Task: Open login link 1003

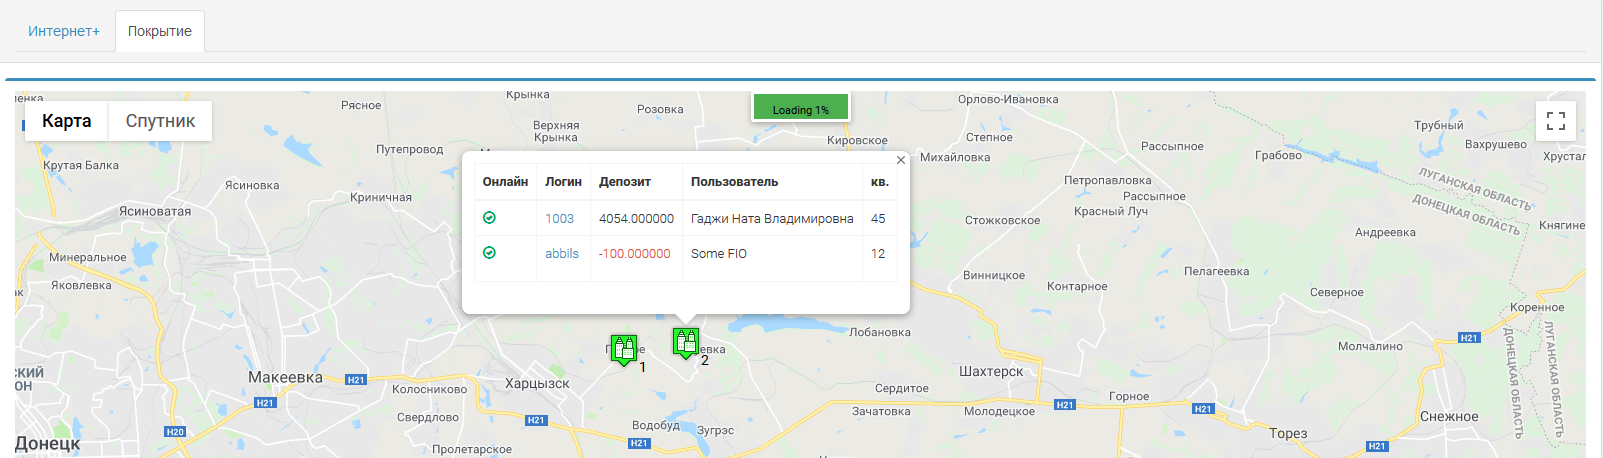Action: pos(559,218)
